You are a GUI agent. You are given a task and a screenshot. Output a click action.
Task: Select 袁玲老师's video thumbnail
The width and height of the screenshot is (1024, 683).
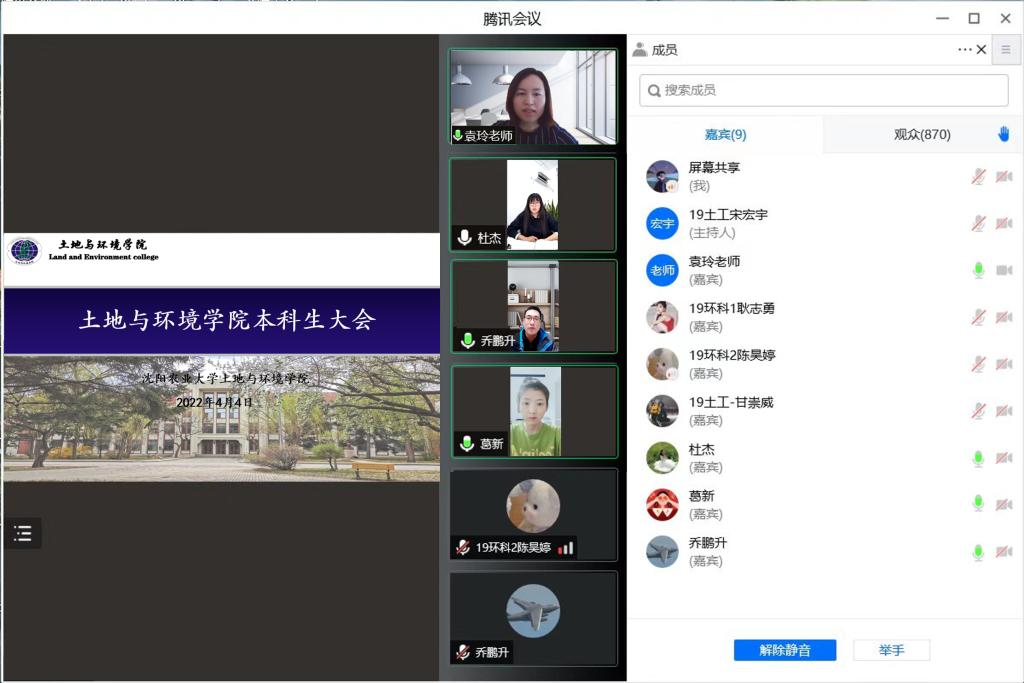coord(533,98)
